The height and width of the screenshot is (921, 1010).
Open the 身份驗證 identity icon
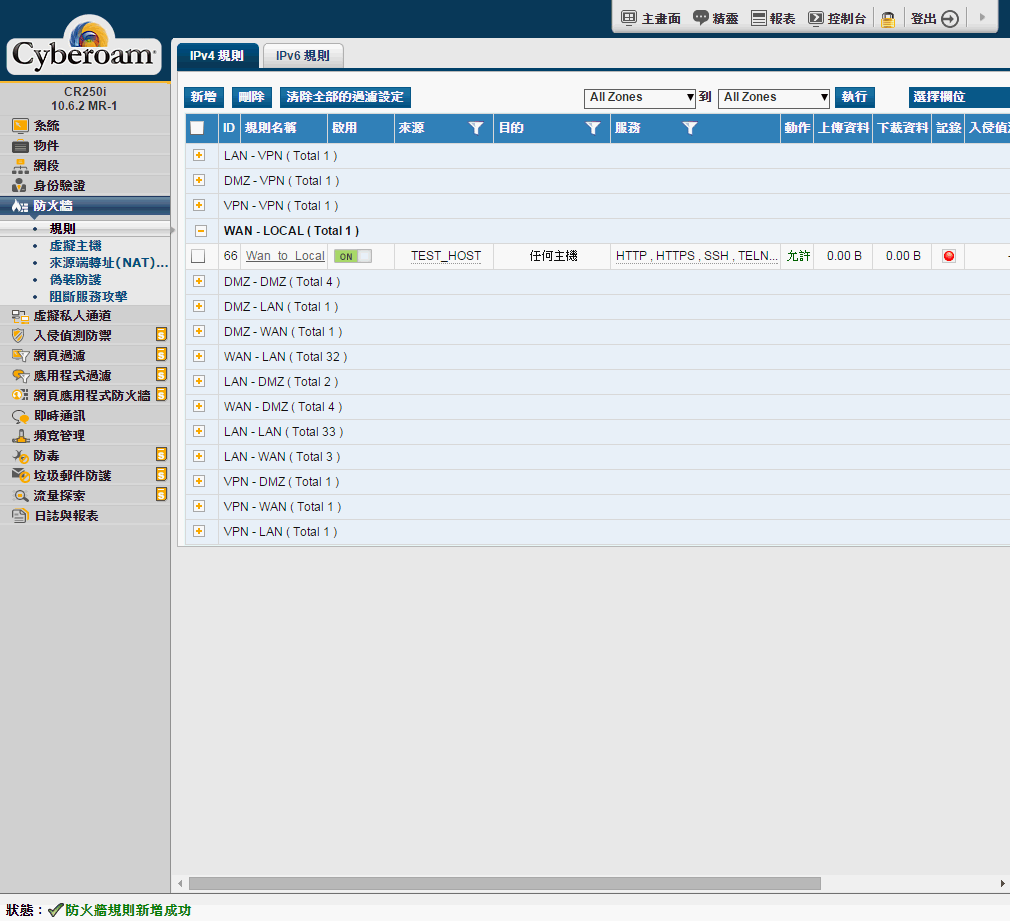point(20,186)
